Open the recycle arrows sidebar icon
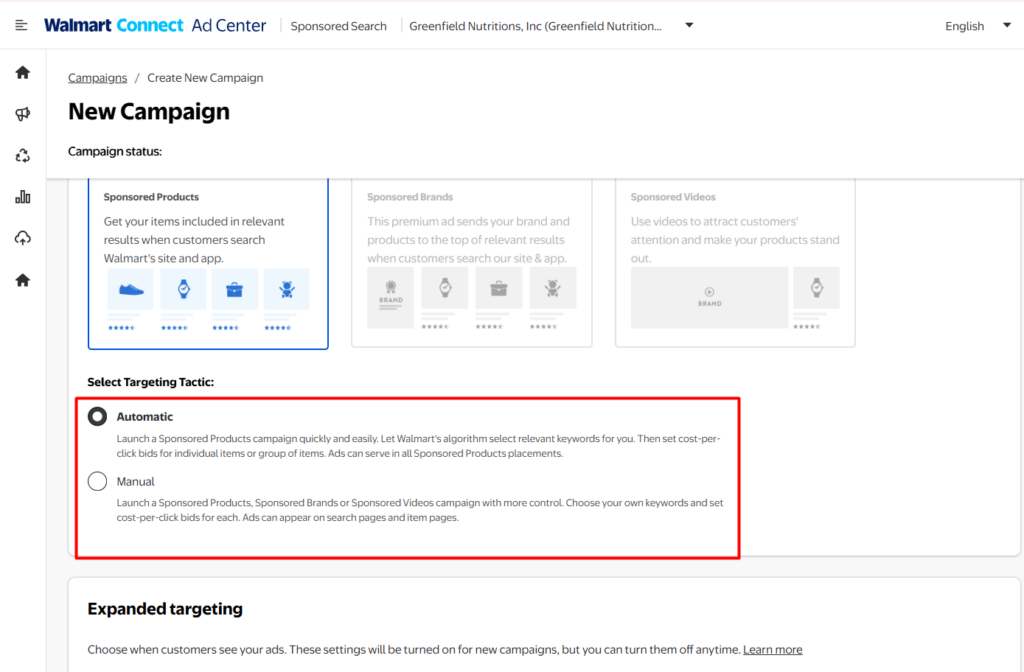1024x672 pixels. pos(23,155)
